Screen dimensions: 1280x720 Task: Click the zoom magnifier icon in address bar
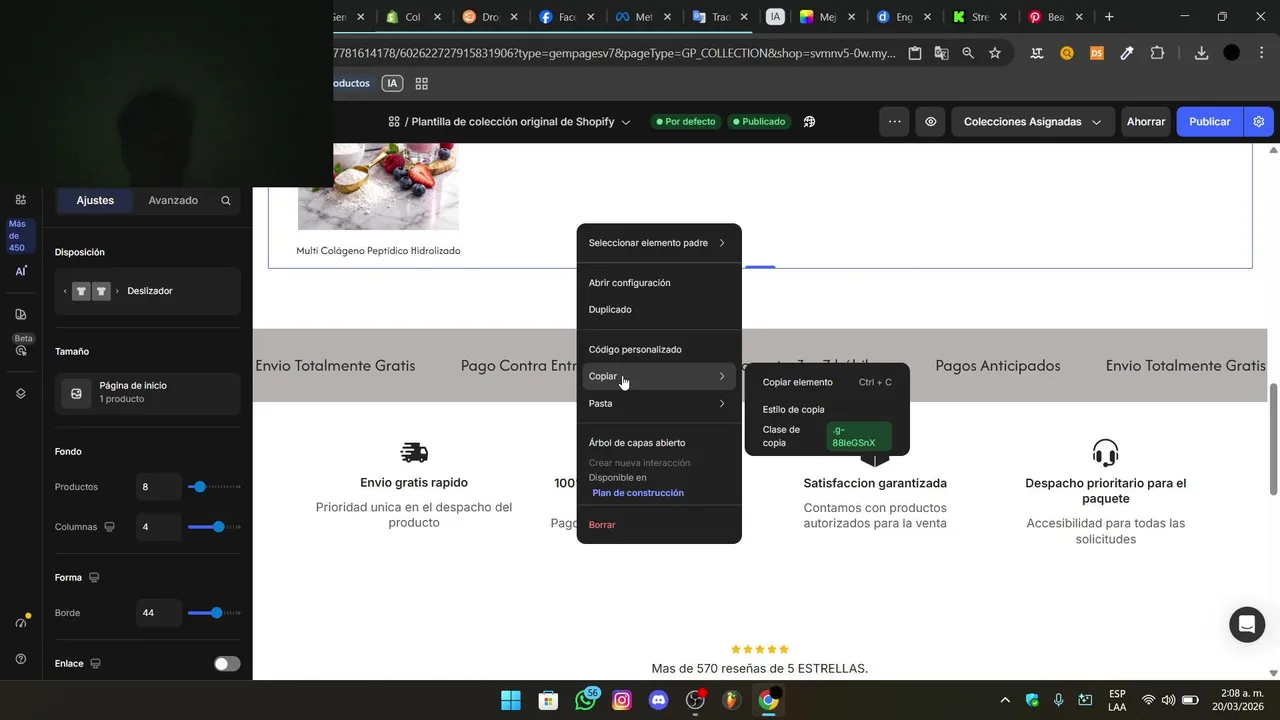coord(968,53)
